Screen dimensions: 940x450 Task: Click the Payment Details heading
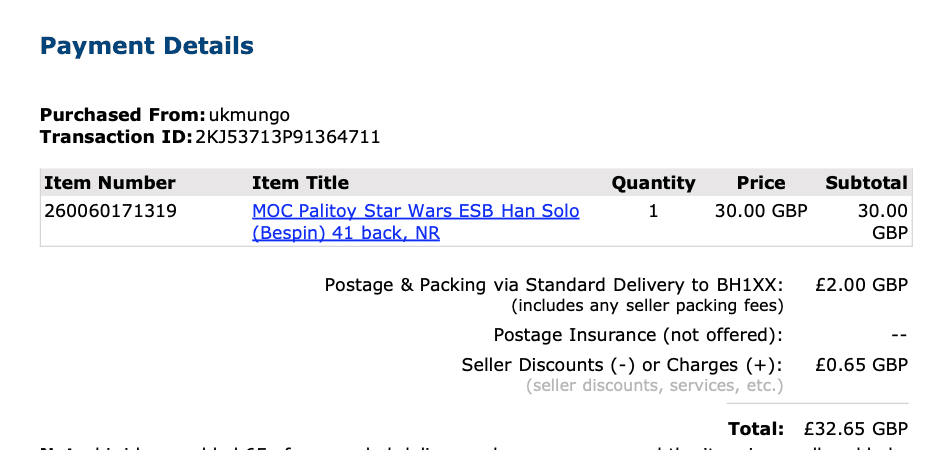(146, 46)
